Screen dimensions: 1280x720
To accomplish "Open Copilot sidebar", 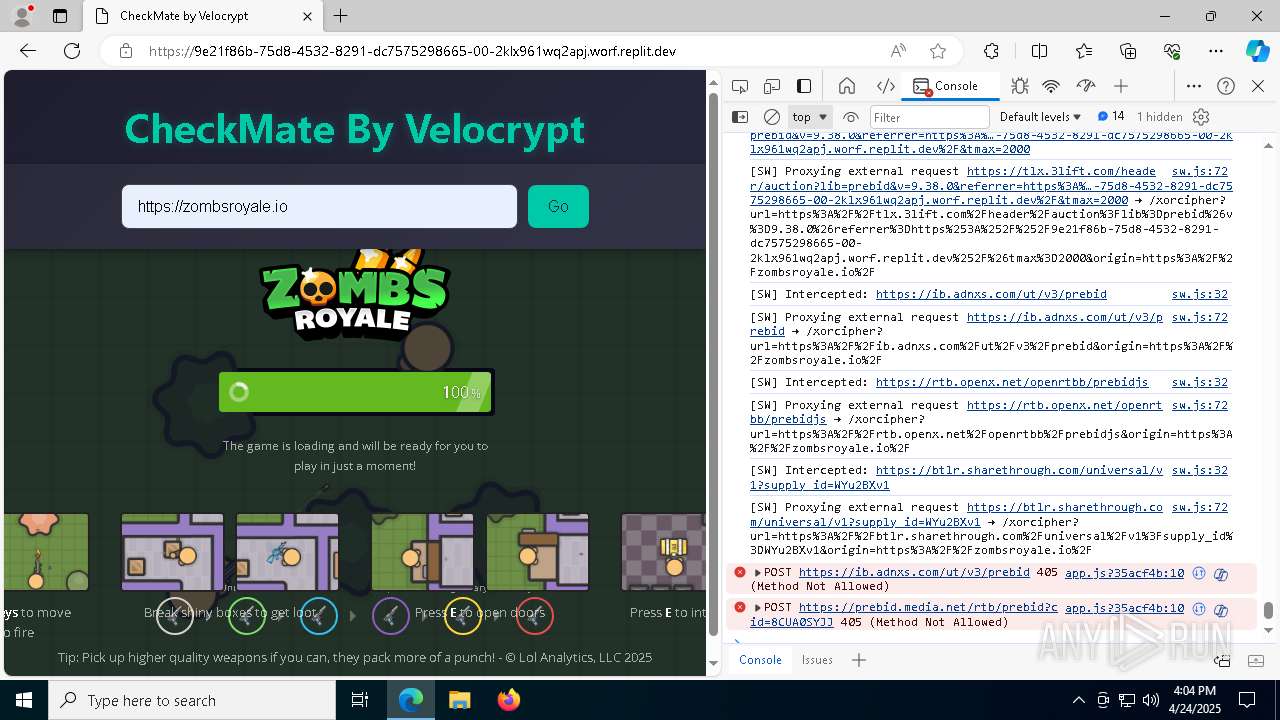I will [x=1257, y=51].
